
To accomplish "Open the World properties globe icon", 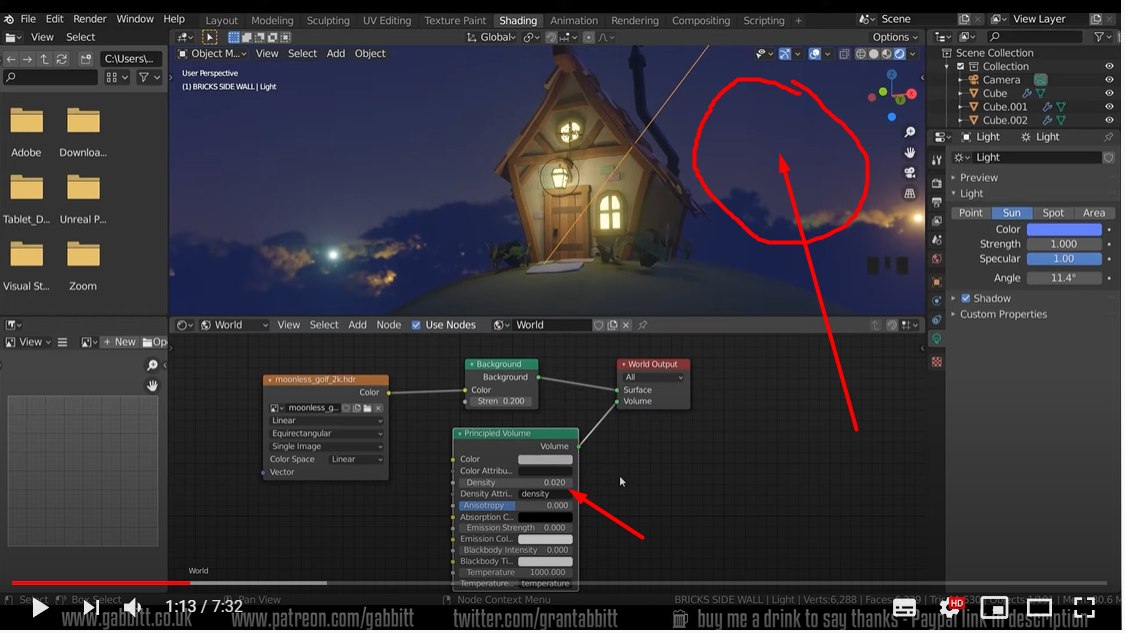I will pos(936,259).
